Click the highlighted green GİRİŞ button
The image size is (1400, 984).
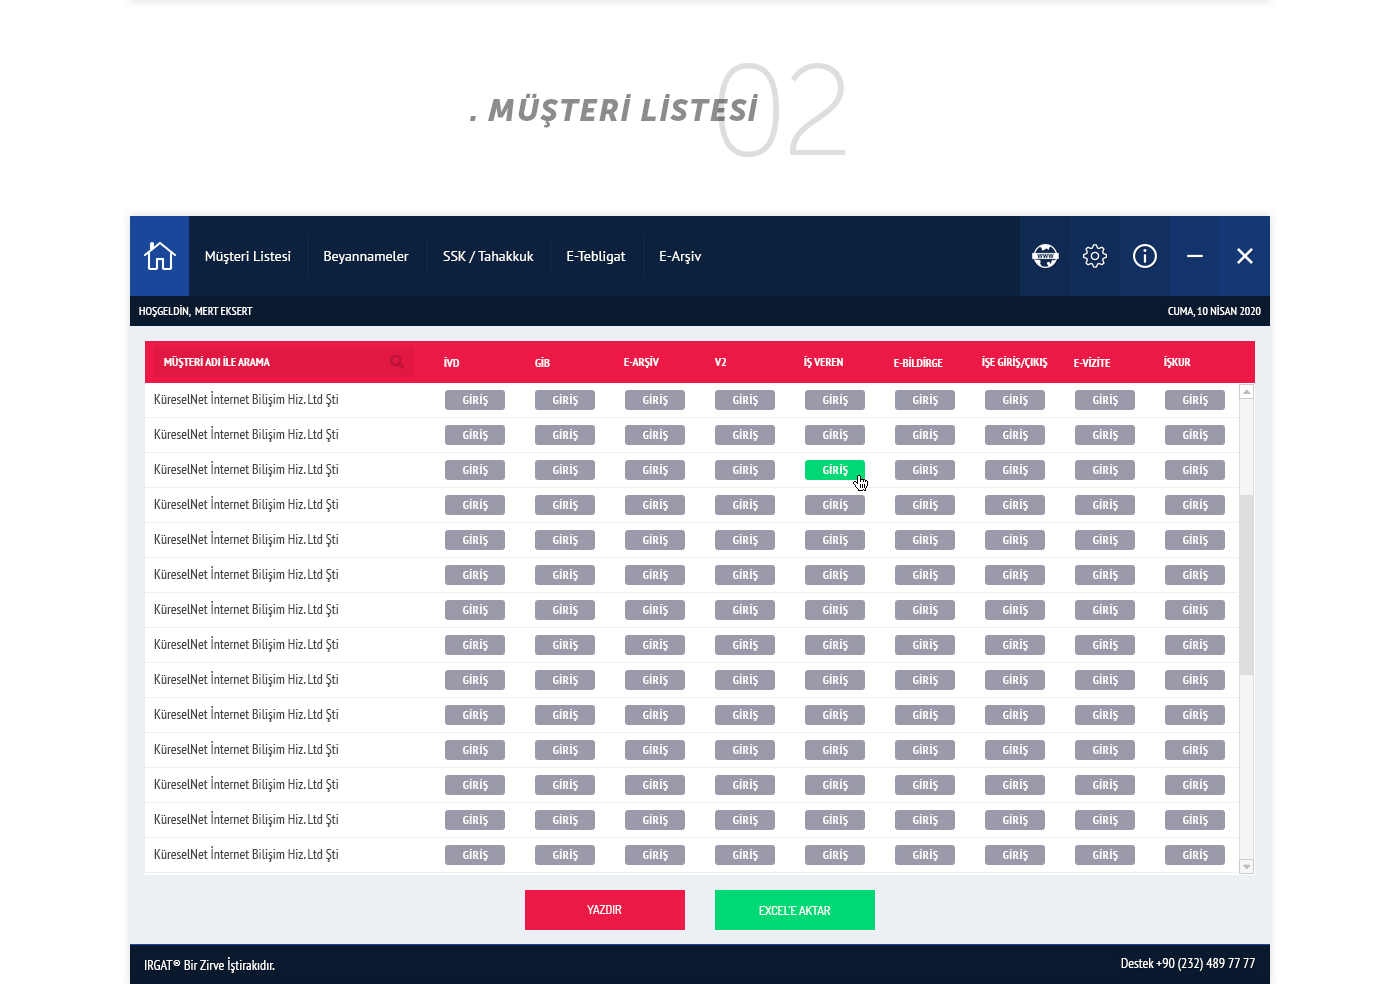(835, 470)
